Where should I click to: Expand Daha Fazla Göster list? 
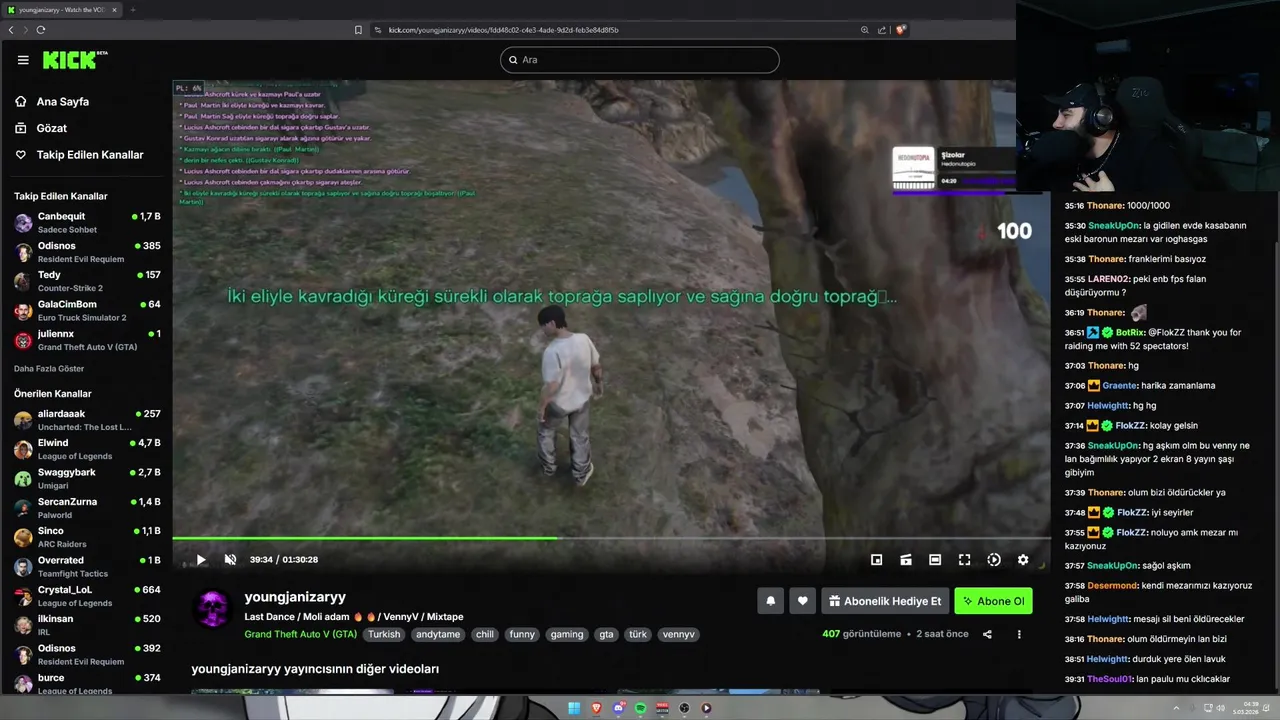pos(49,369)
